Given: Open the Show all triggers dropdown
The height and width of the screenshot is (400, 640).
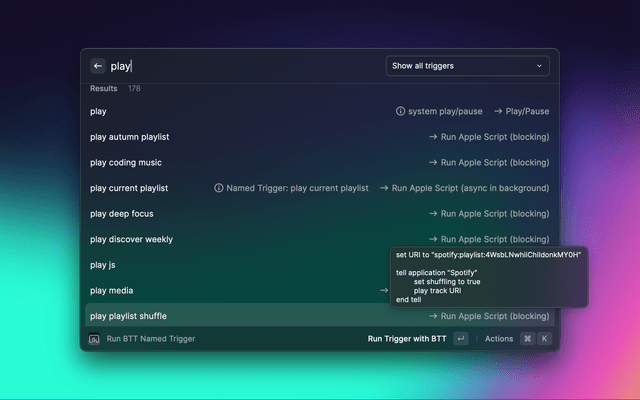Looking at the screenshot, I should tap(467, 66).
